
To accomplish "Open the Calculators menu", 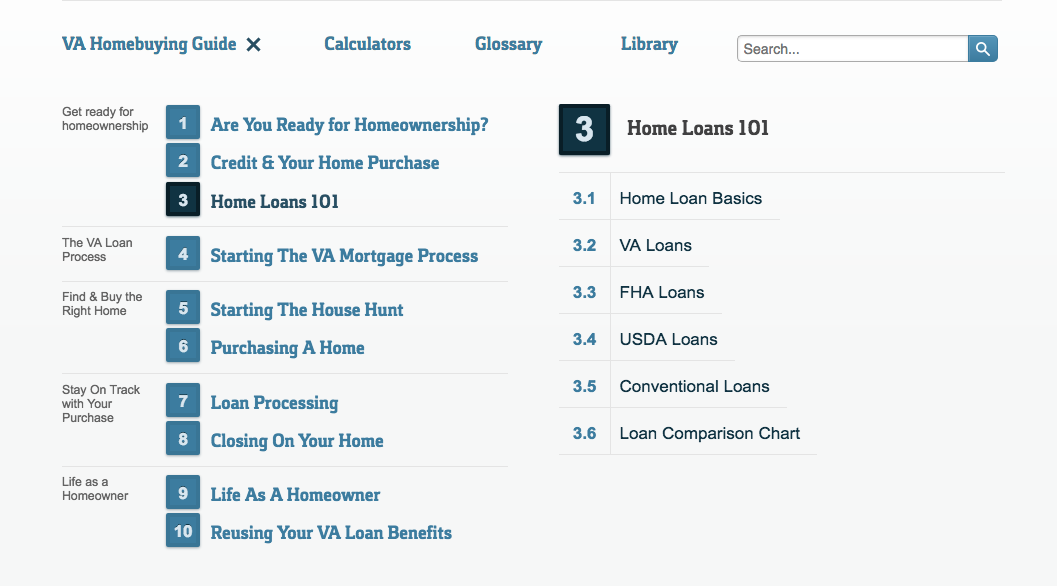I will [x=367, y=44].
